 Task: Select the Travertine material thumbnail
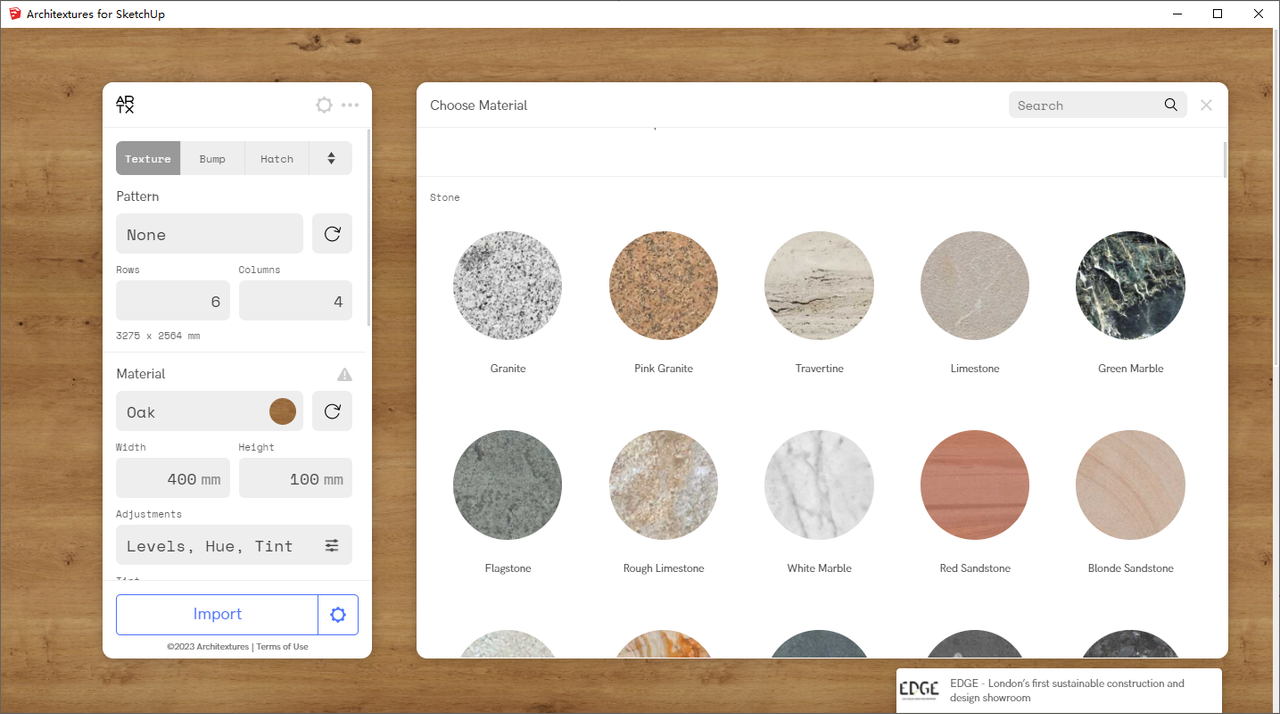click(819, 285)
